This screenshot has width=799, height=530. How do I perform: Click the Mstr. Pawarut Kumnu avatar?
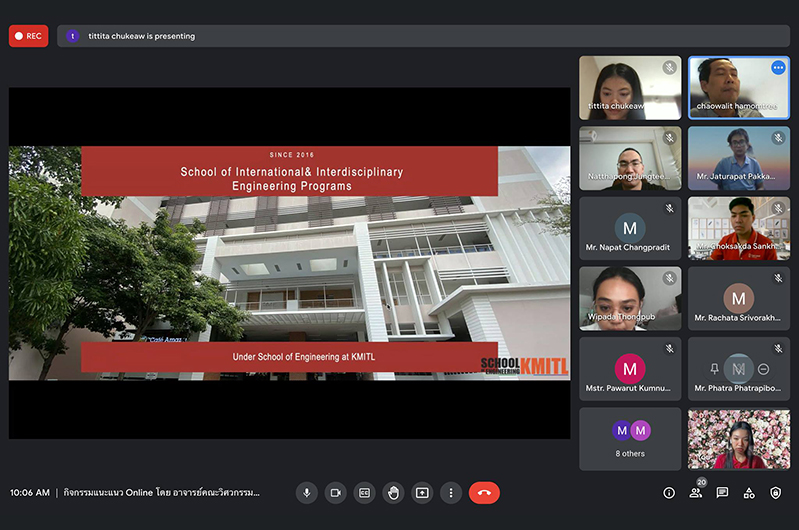tap(630, 368)
